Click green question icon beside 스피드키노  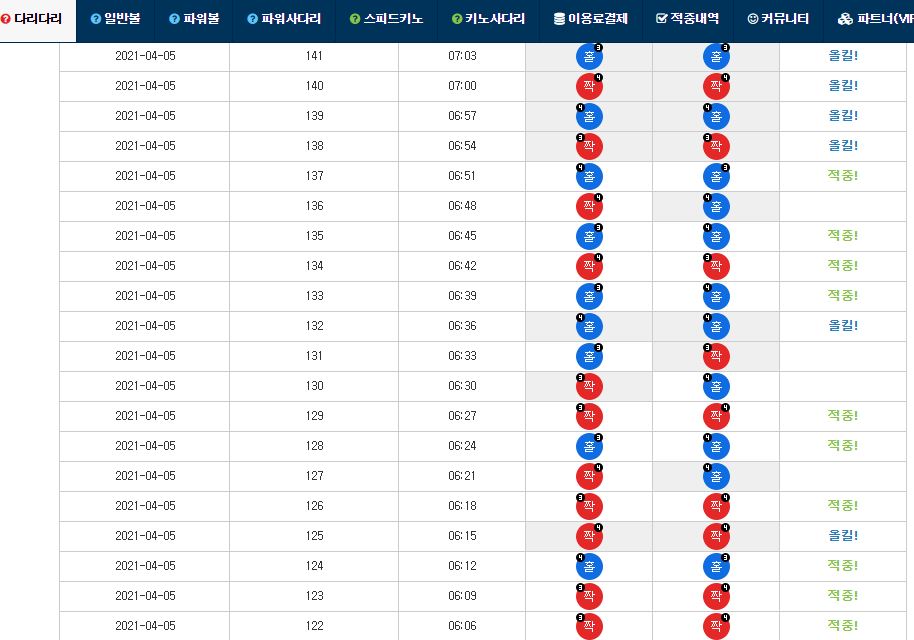point(354,19)
